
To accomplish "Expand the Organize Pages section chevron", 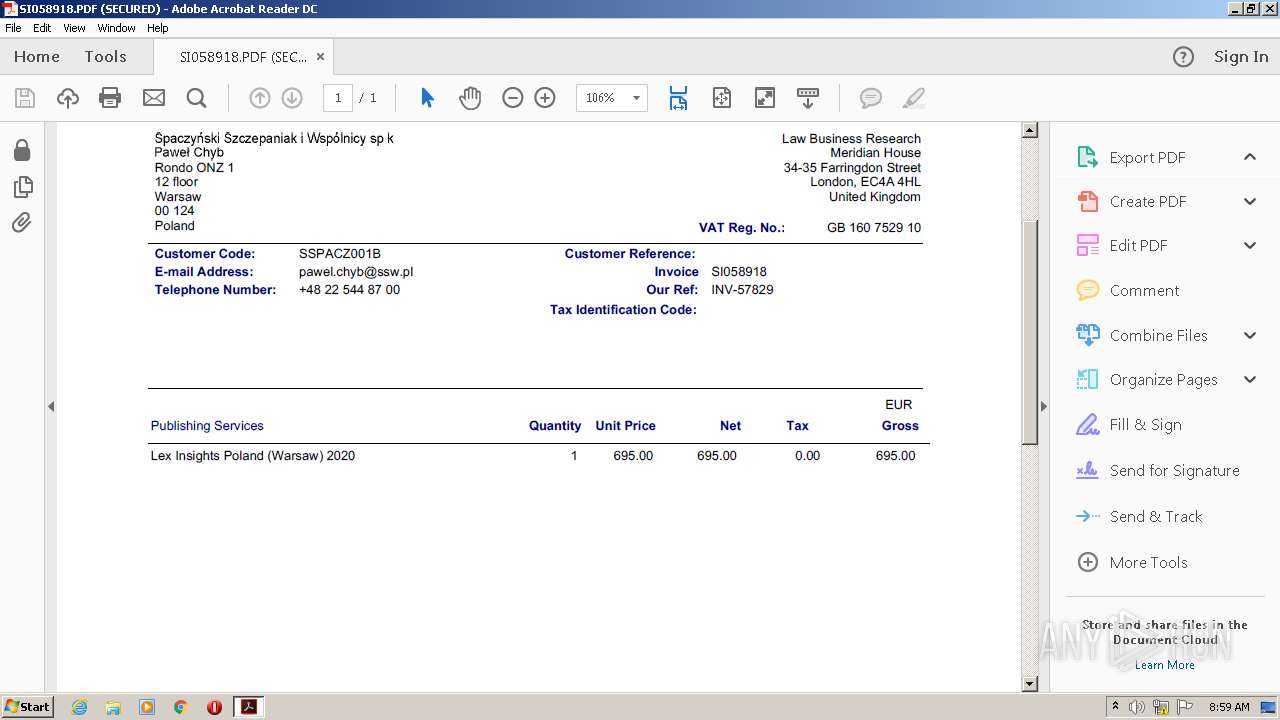I will pyautogui.click(x=1250, y=379).
